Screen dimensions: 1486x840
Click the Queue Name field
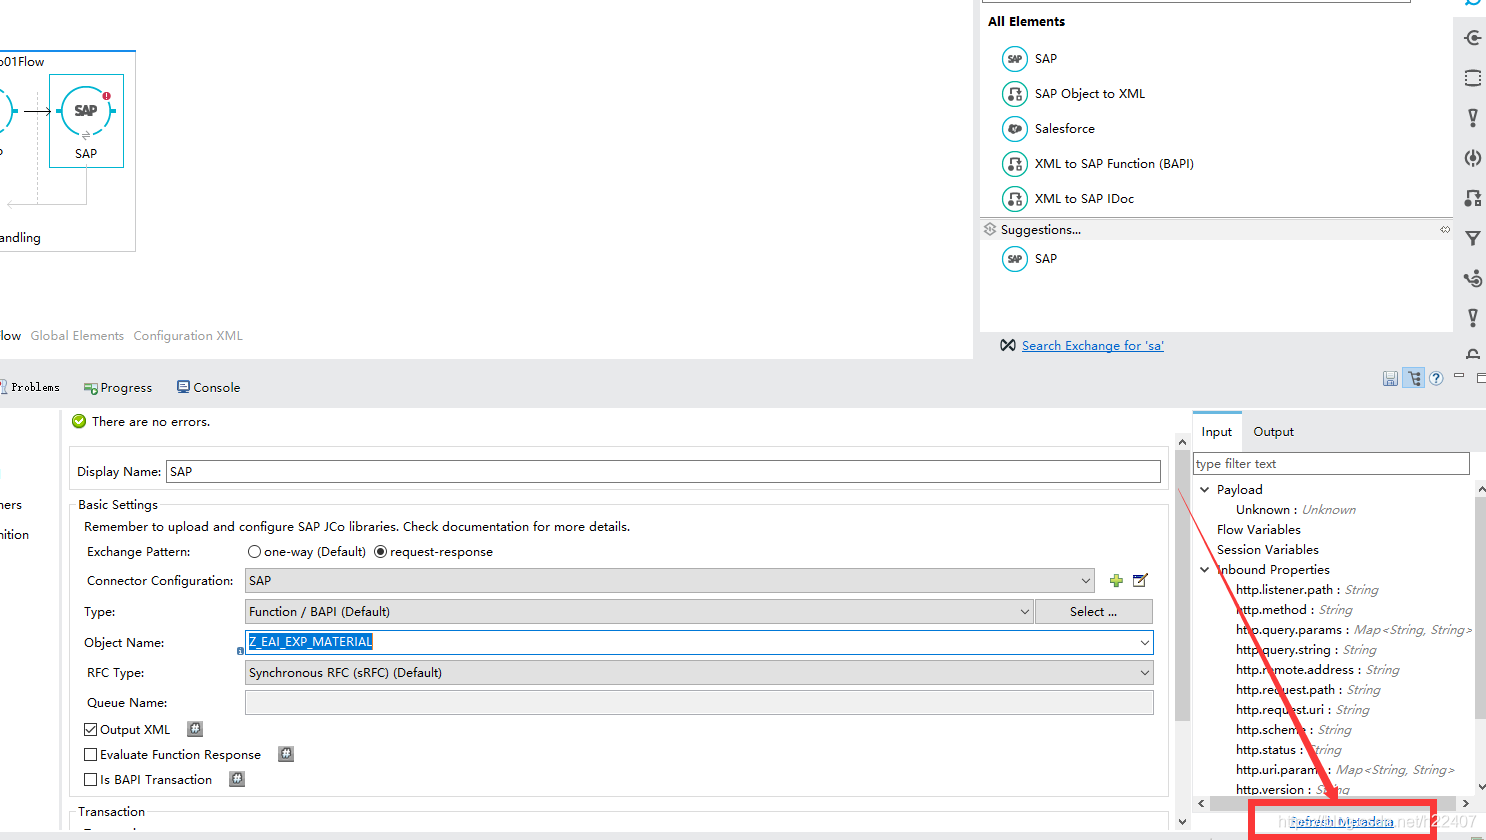[x=699, y=703]
